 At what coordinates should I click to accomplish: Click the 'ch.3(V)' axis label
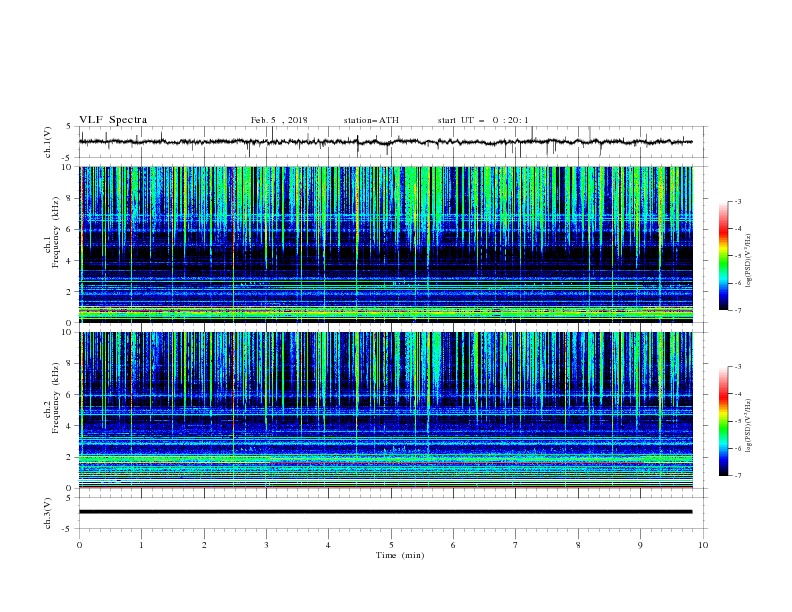coord(48,513)
